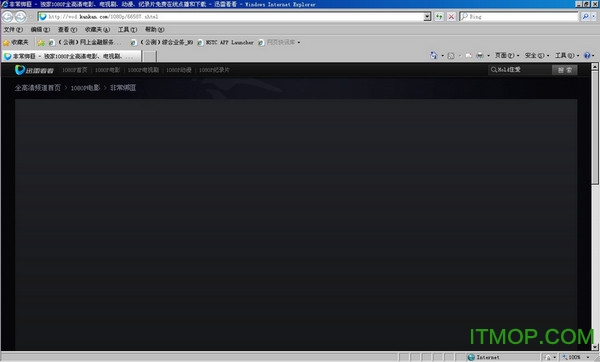This screenshot has width=600, height=362.
Task: Open the 文件 (File) menu
Action: pos(13,29)
